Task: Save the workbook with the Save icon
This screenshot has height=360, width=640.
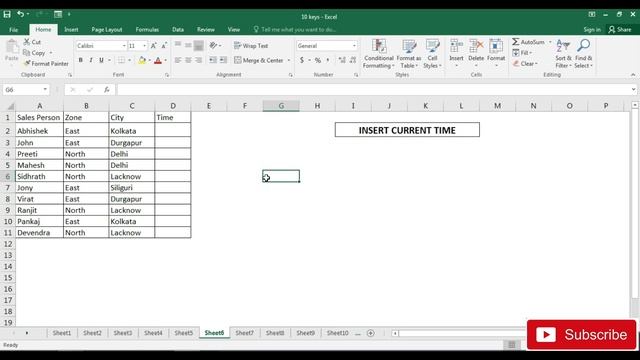Action: tap(7, 15)
